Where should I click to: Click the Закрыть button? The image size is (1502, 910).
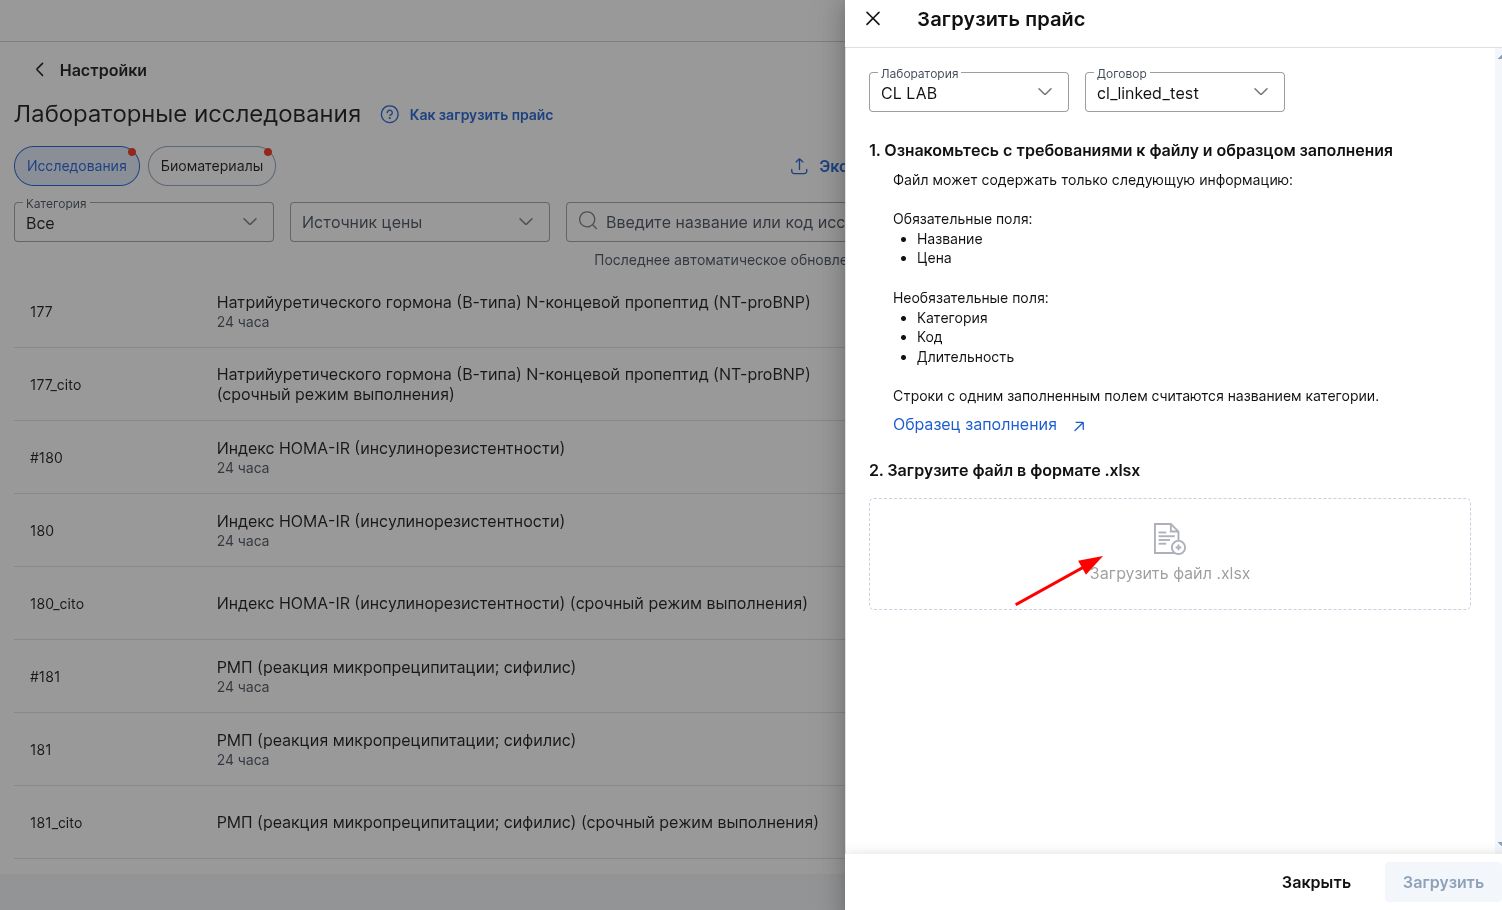(1316, 882)
